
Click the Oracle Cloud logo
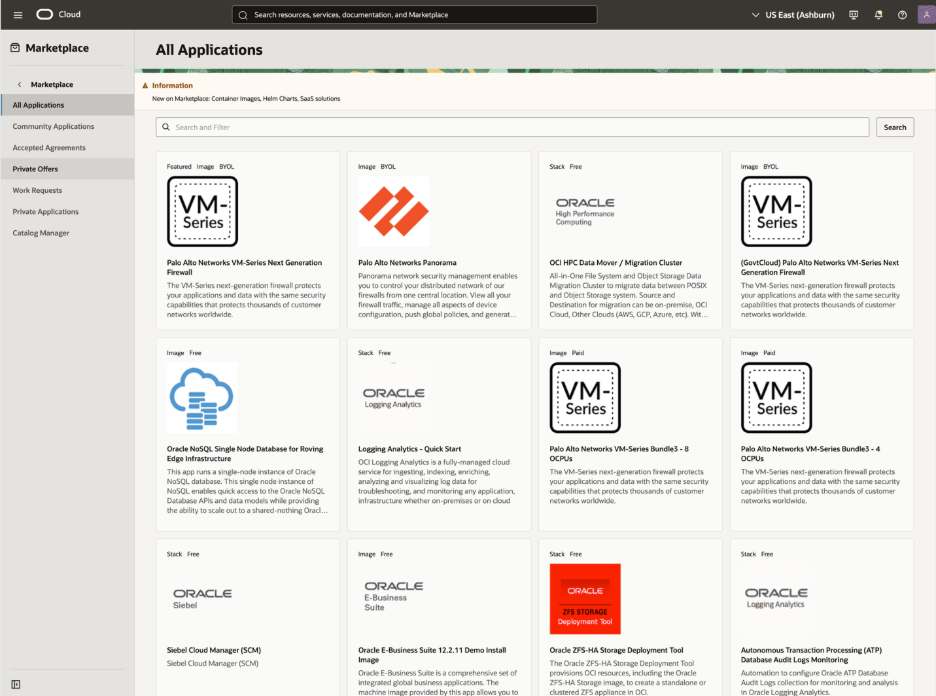point(58,15)
